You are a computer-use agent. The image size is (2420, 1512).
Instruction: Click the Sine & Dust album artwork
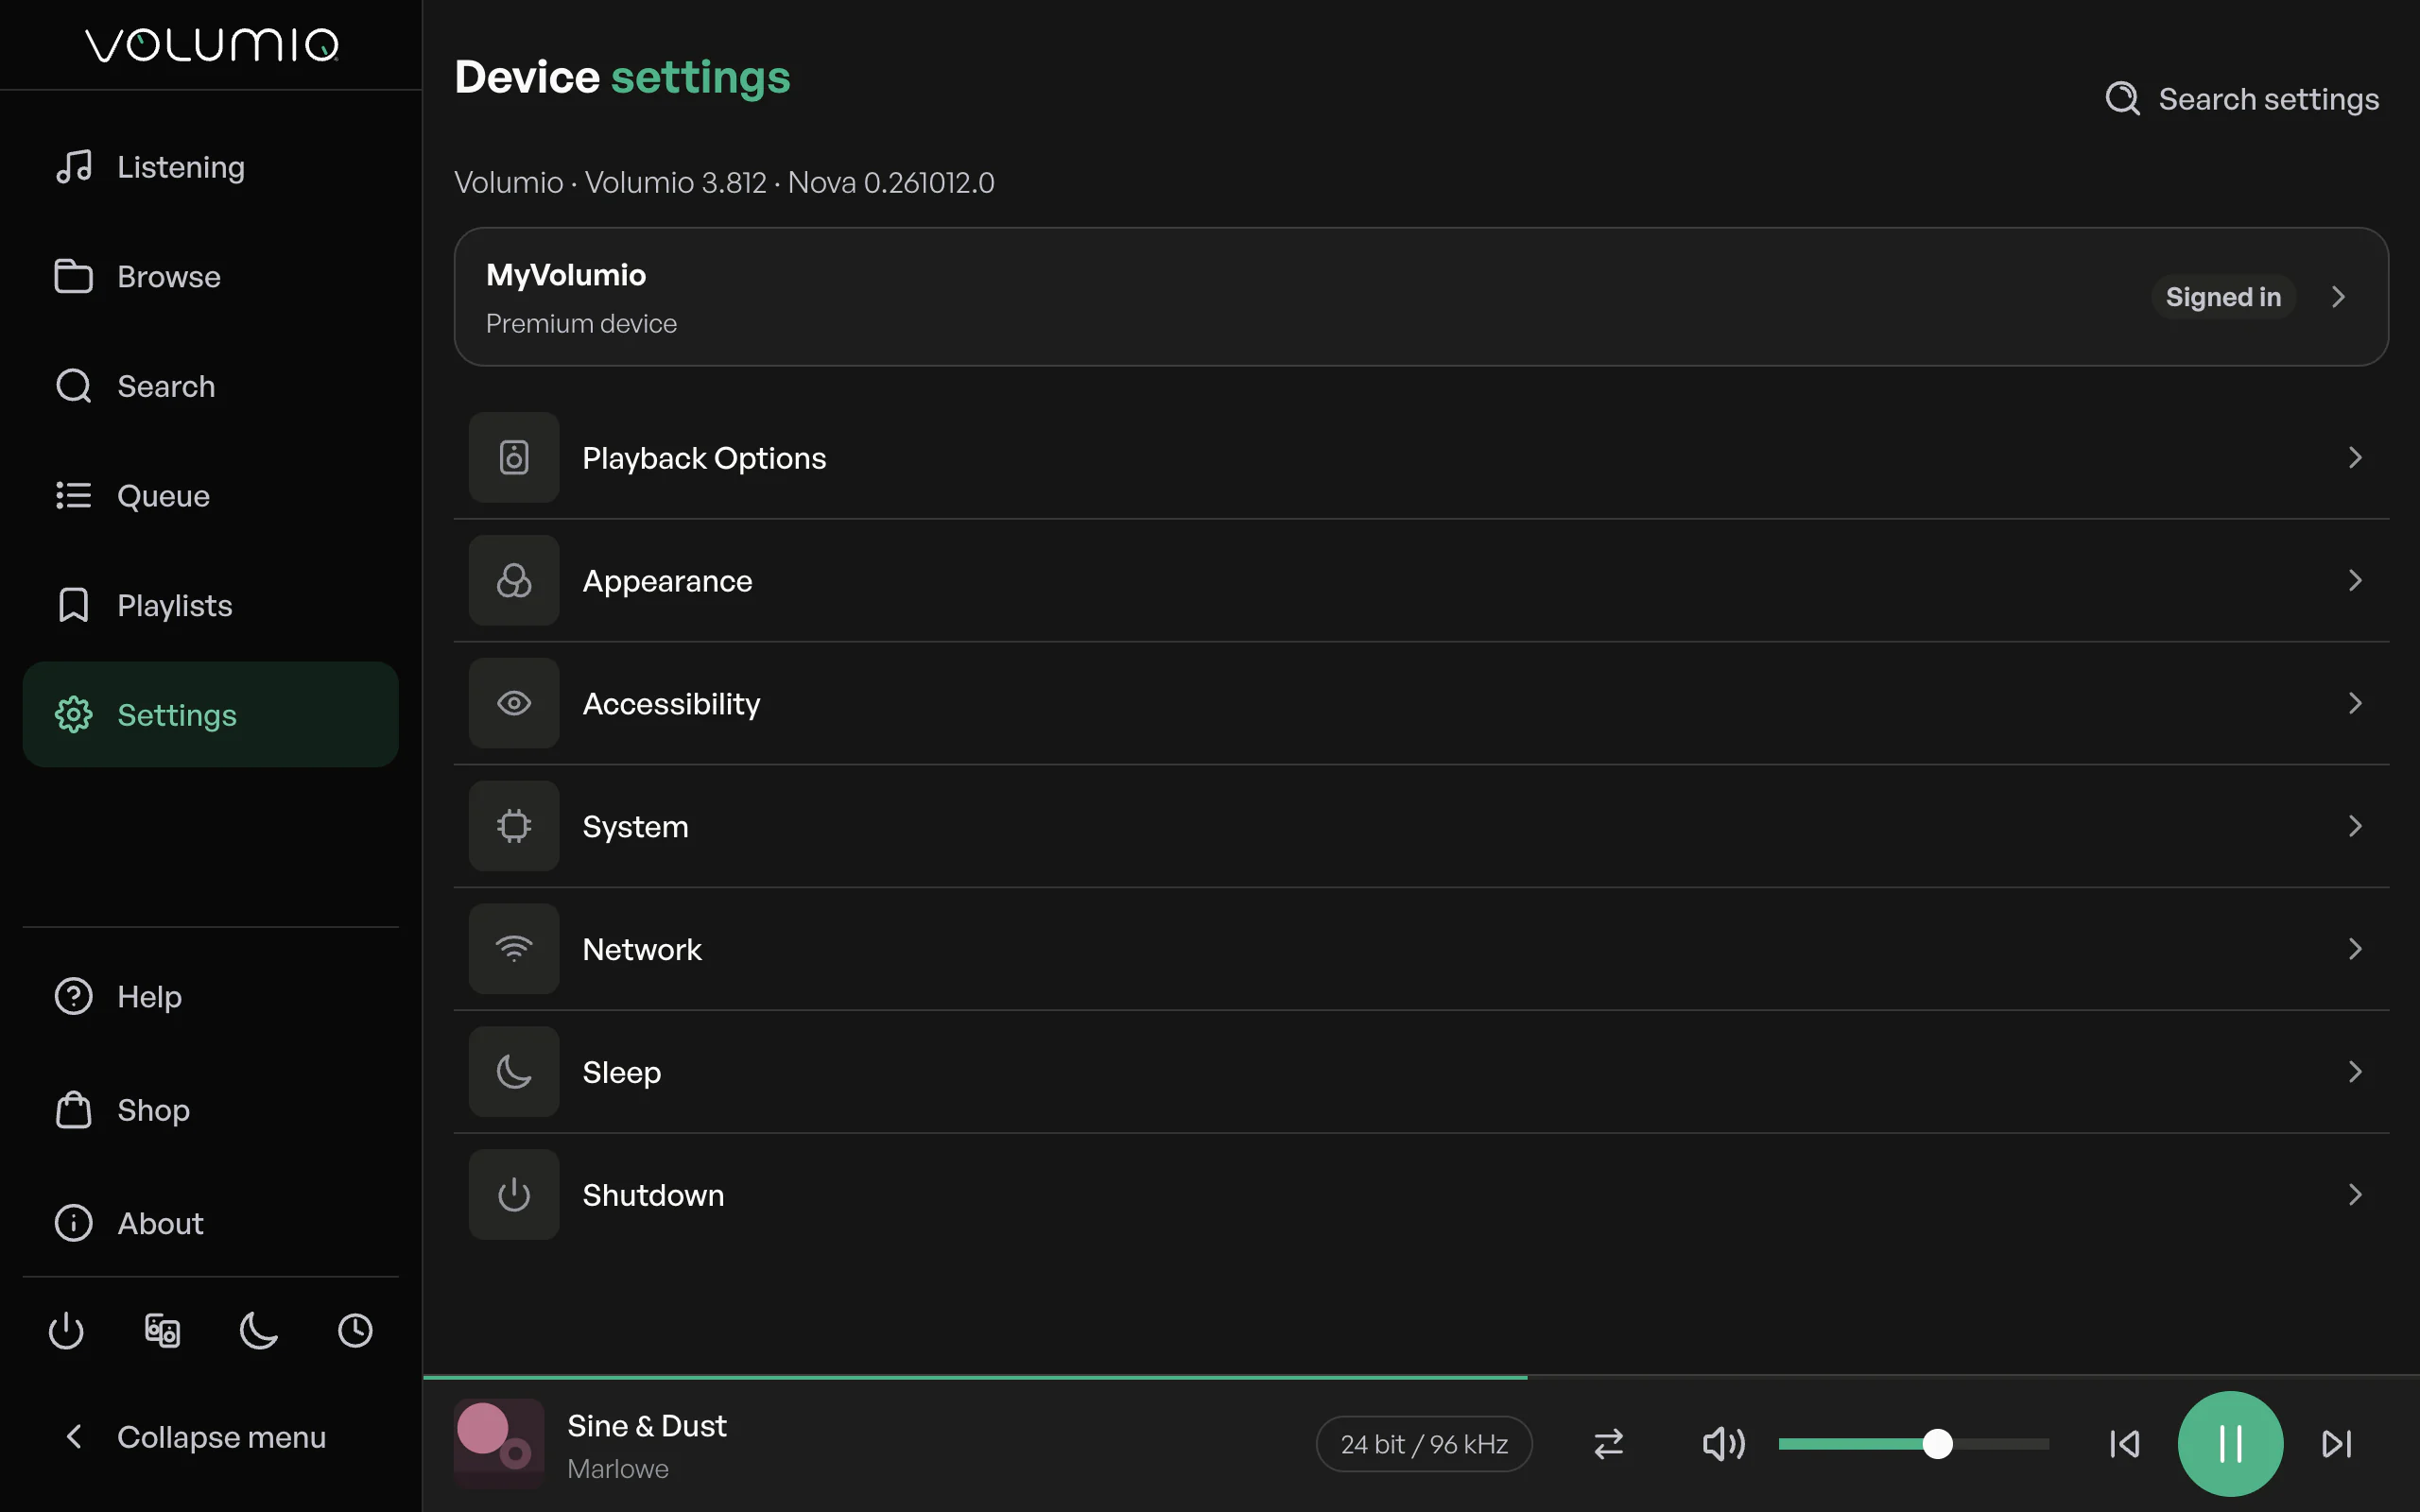(x=499, y=1444)
